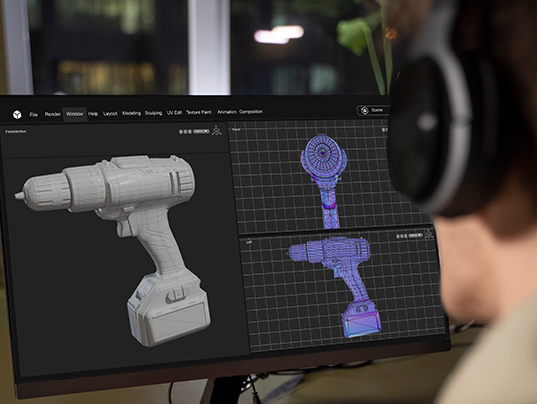Select the Texture Paint workspace tab
Viewport: 537px width, 404px height.
(199, 112)
